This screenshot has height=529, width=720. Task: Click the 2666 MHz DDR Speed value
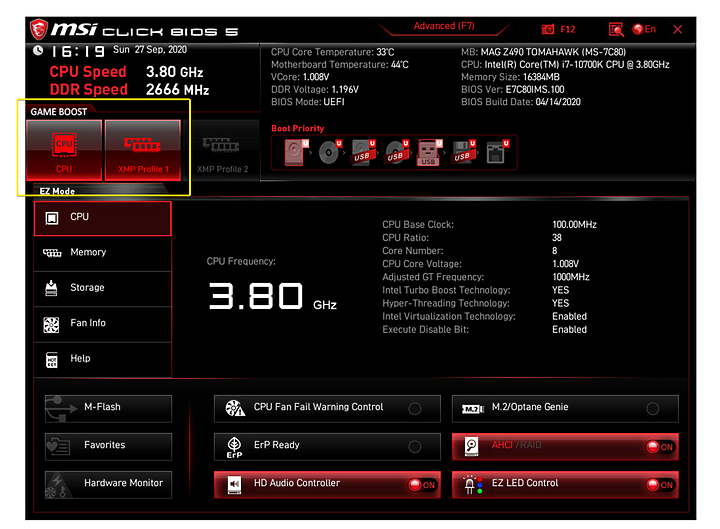click(177, 90)
